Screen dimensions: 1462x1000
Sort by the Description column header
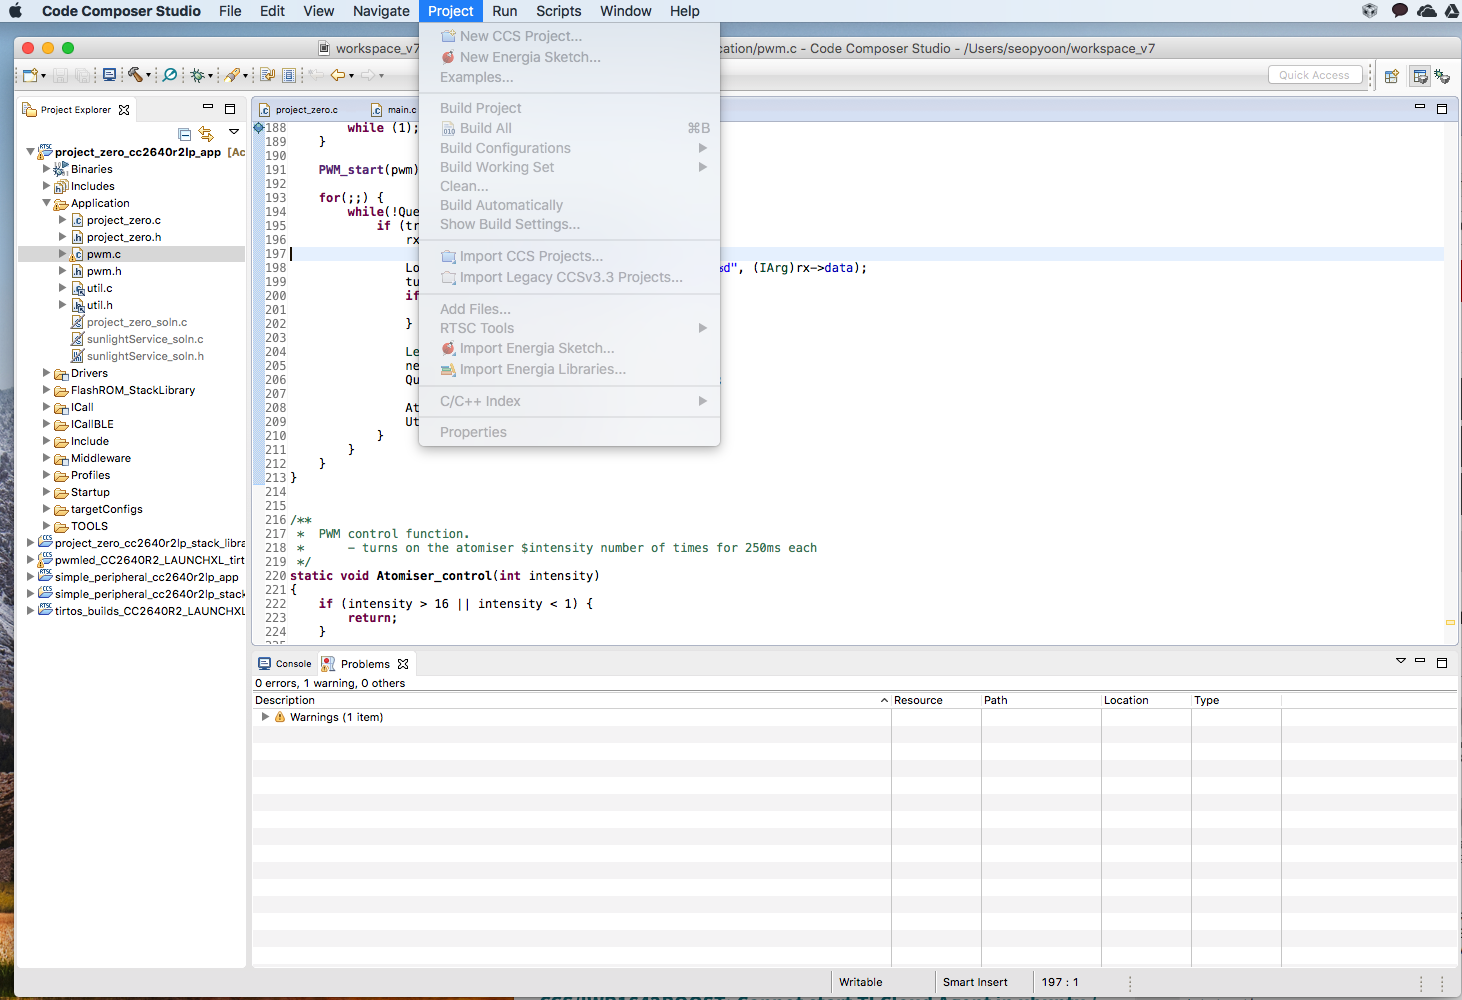[x=571, y=700]
